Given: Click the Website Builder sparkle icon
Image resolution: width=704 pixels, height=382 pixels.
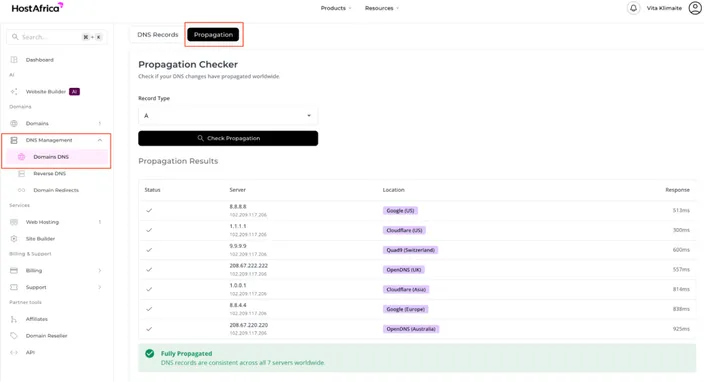Looking at the screenshot, I should (14, 92).
